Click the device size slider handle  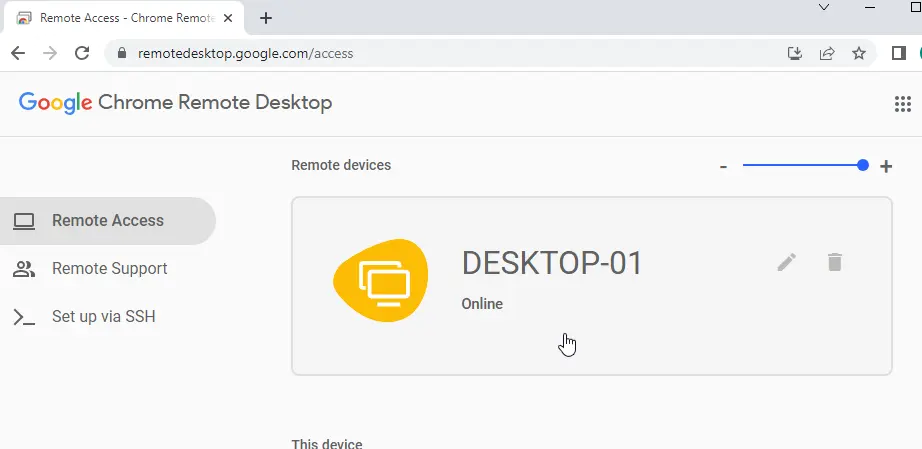[863, 165]
